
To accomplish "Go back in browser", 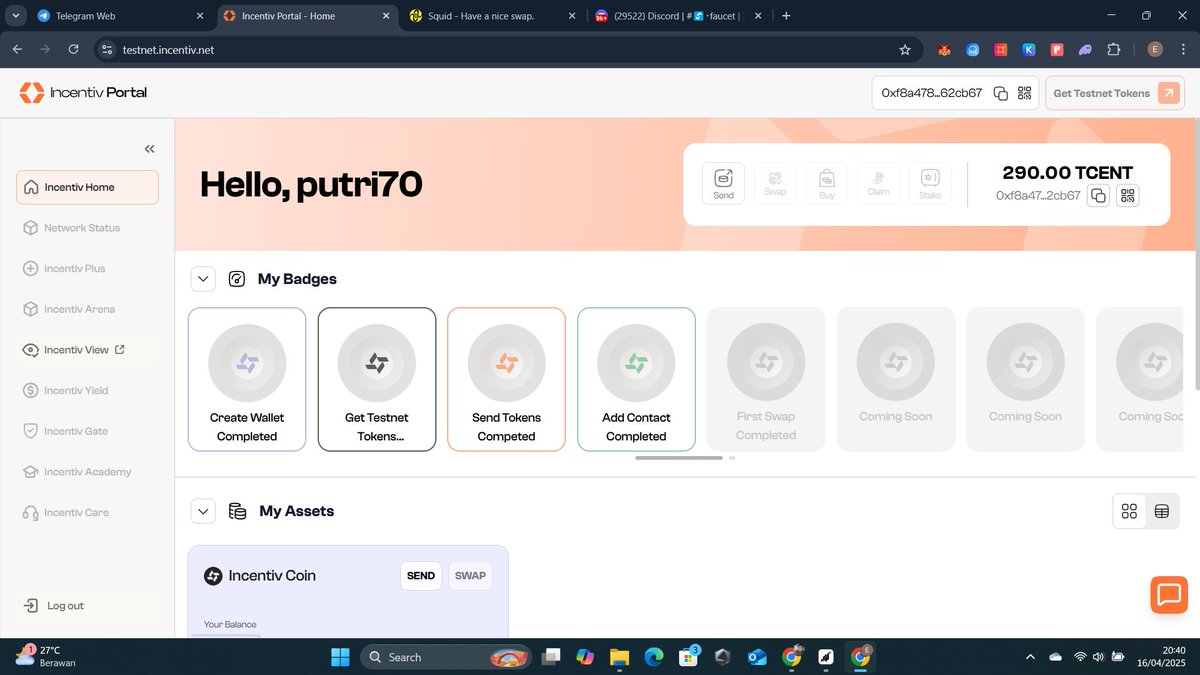I will click(17, 49).
